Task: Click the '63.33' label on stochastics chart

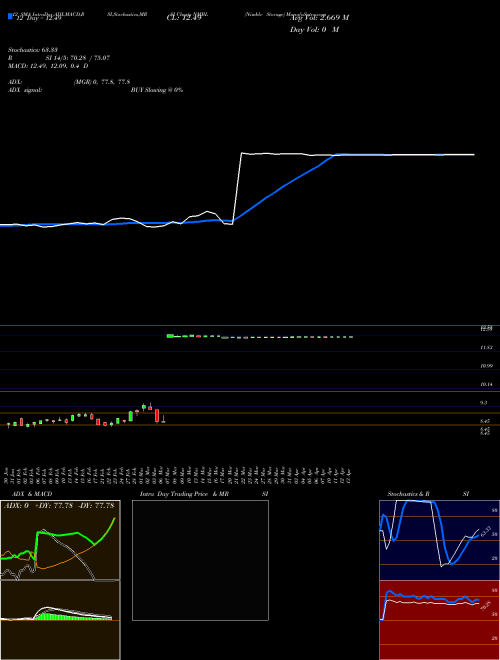Action: 485,530
